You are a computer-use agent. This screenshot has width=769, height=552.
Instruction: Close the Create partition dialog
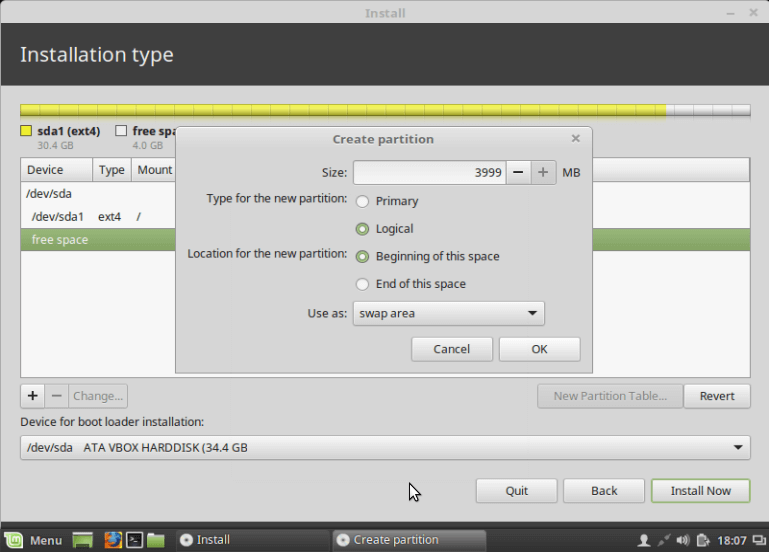coord(576,139)
